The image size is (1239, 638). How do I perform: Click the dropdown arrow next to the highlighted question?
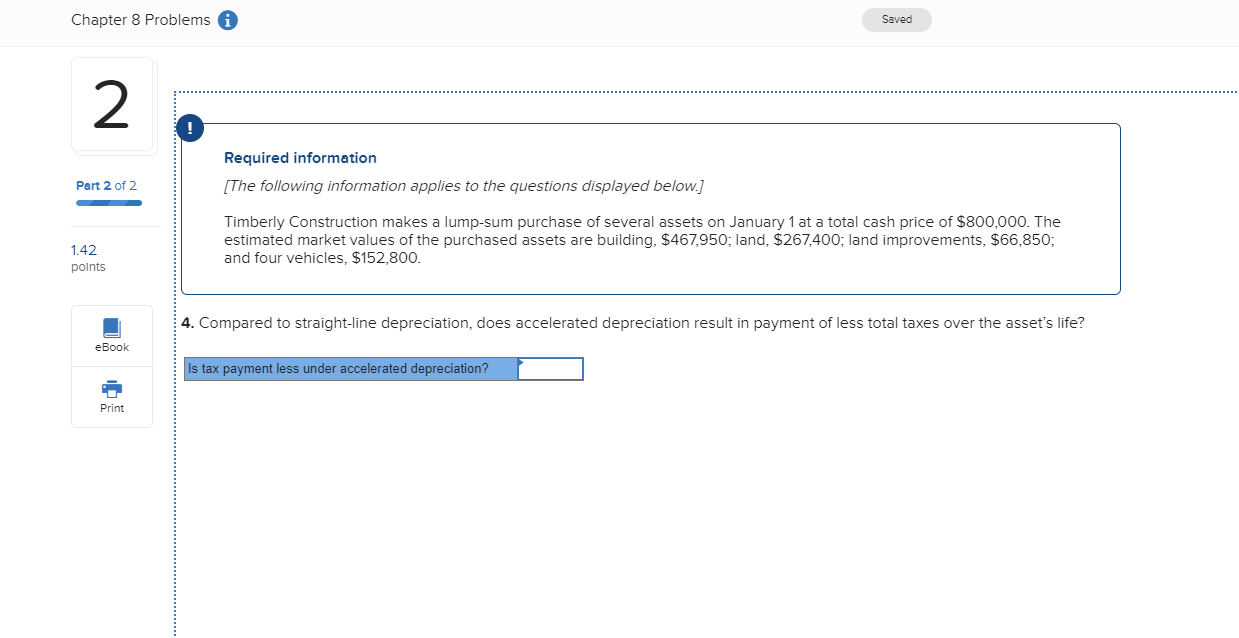519,364
